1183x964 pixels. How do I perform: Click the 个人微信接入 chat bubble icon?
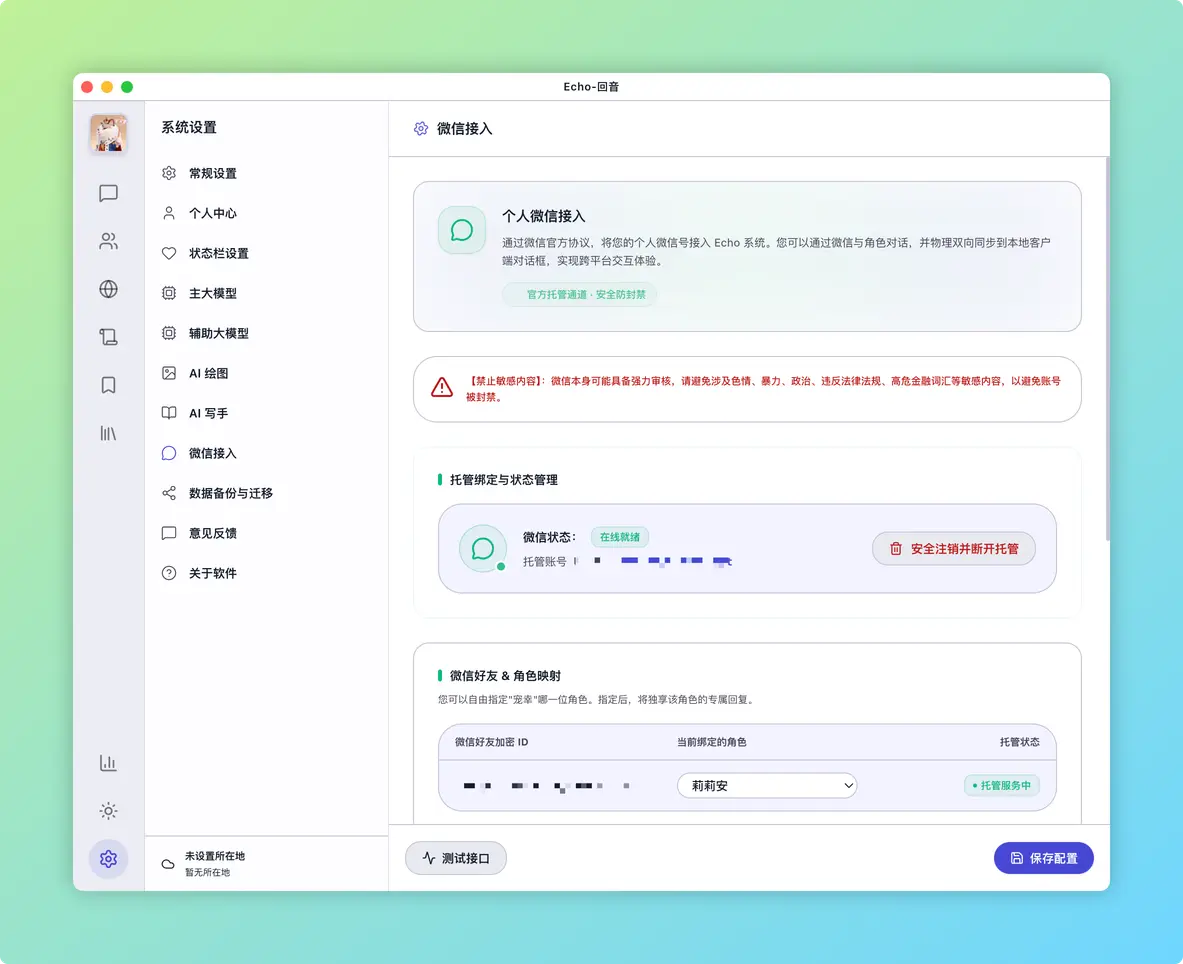[x=462, y=230]
